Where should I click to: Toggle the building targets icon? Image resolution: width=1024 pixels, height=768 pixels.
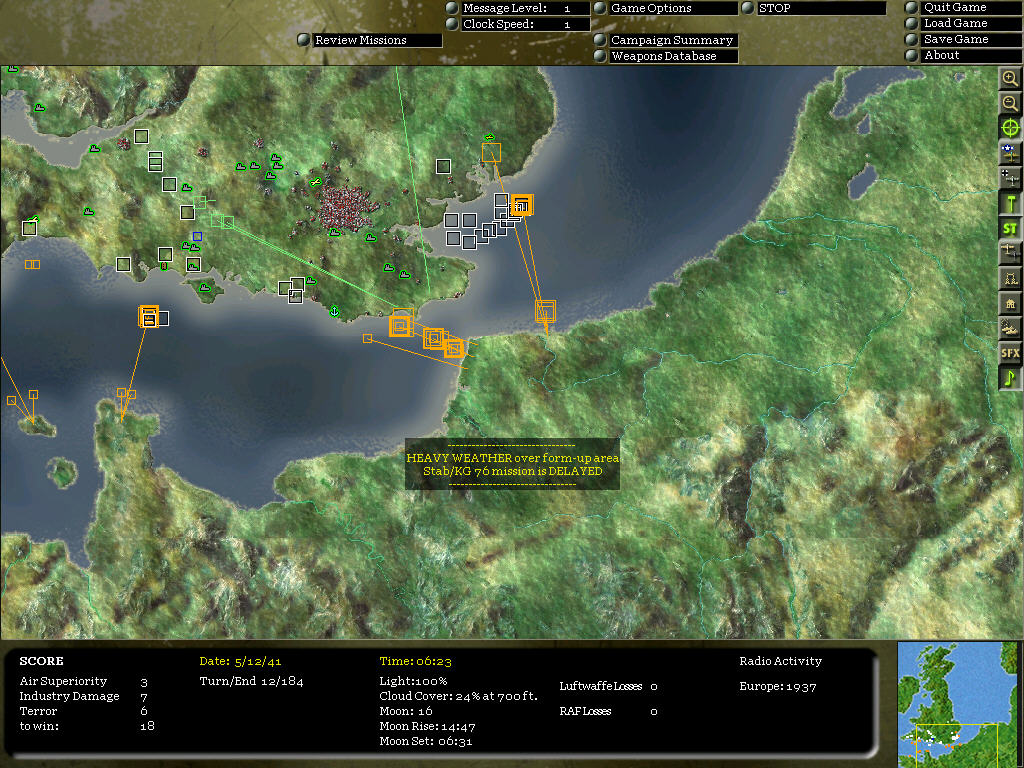click(1010, 303)
